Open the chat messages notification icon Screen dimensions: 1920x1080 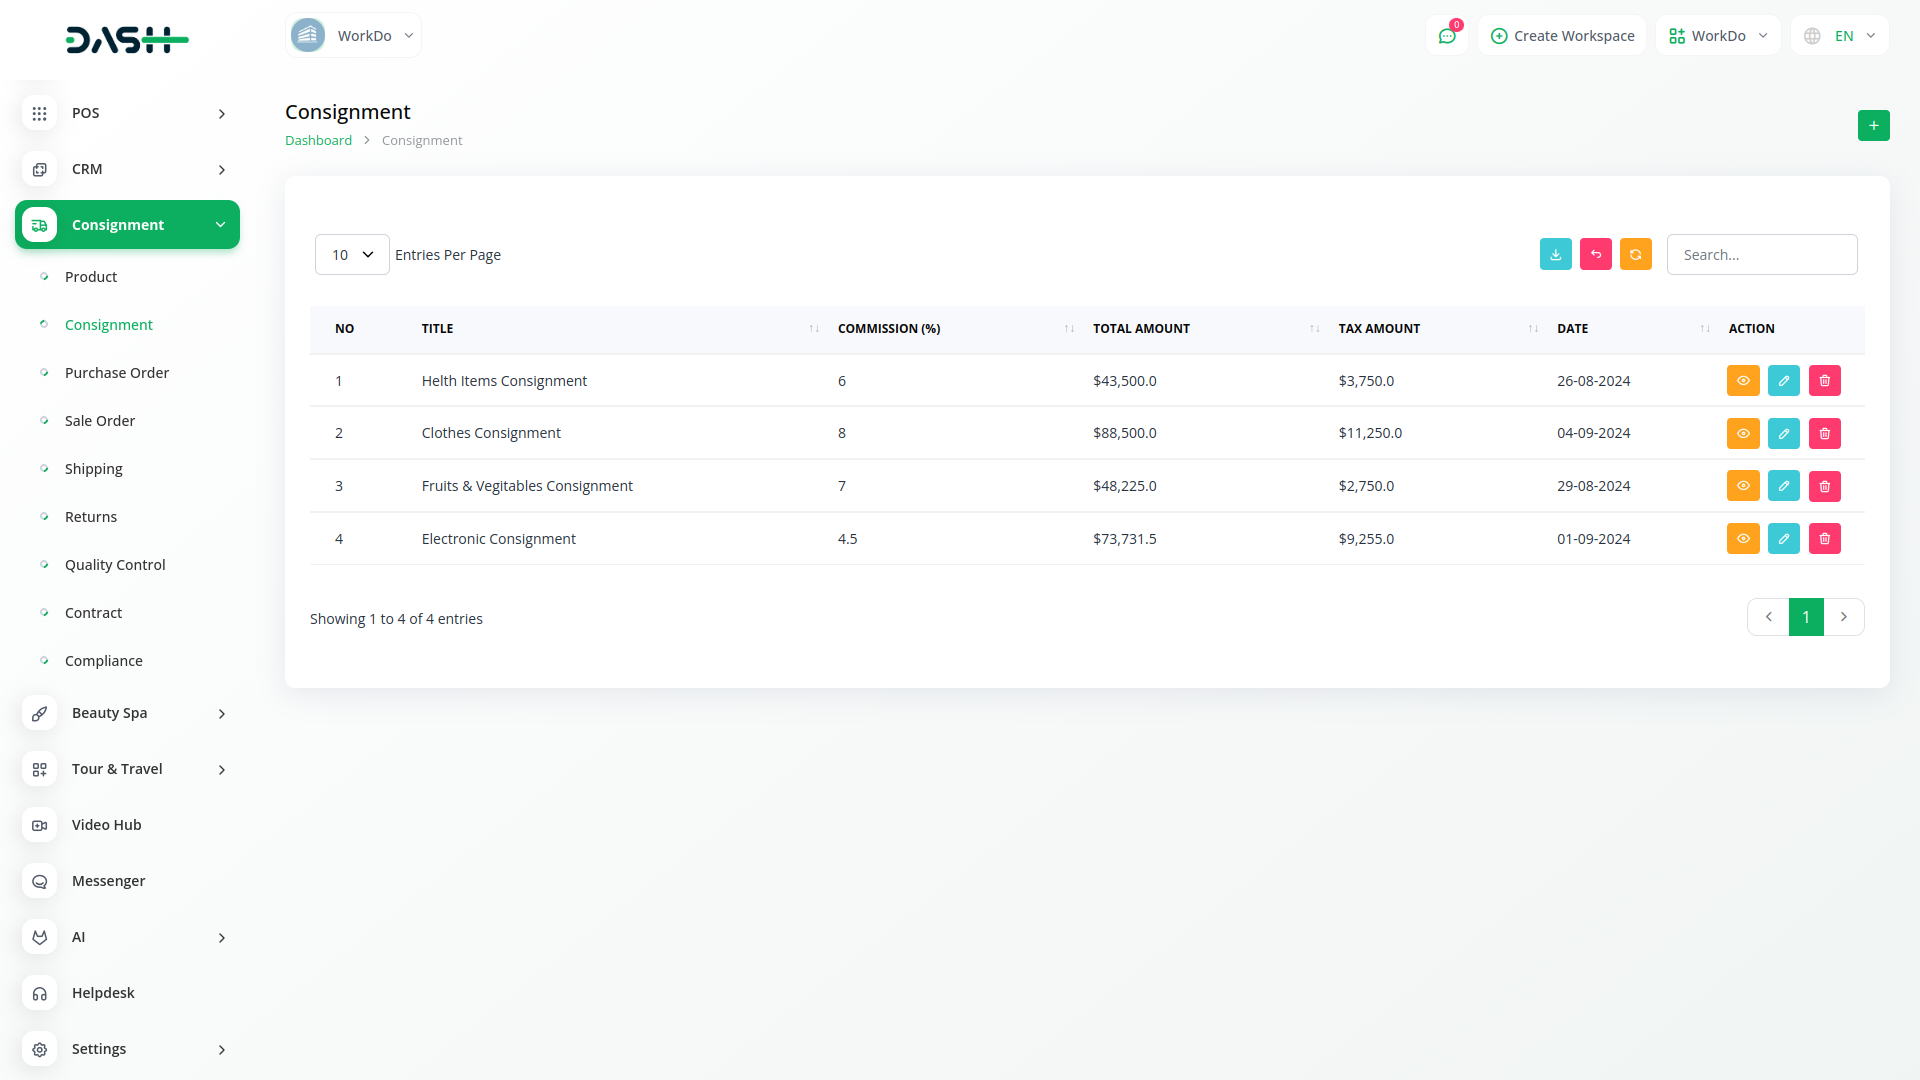(x=1446, y=36)
